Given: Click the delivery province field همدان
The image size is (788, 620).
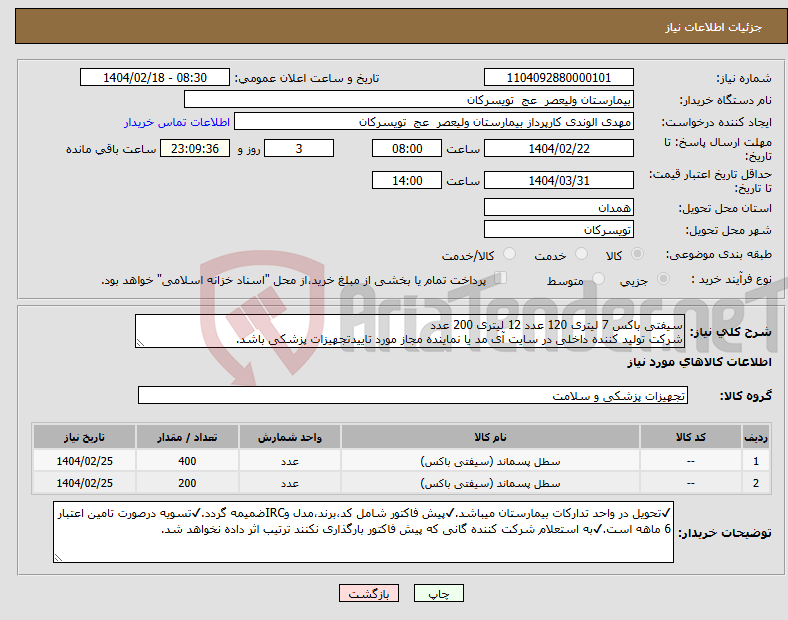Looking at the screenshot, I should (558, 207).
